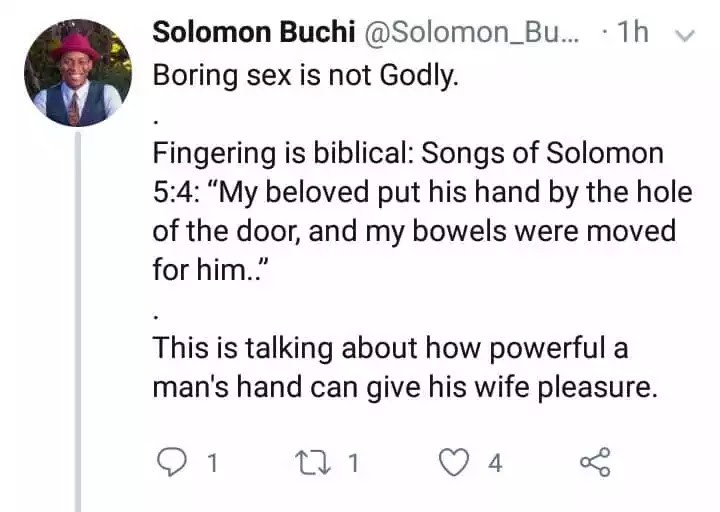Click the Songs of Solomon verse text
720x512 pixels.
(422, 211)
